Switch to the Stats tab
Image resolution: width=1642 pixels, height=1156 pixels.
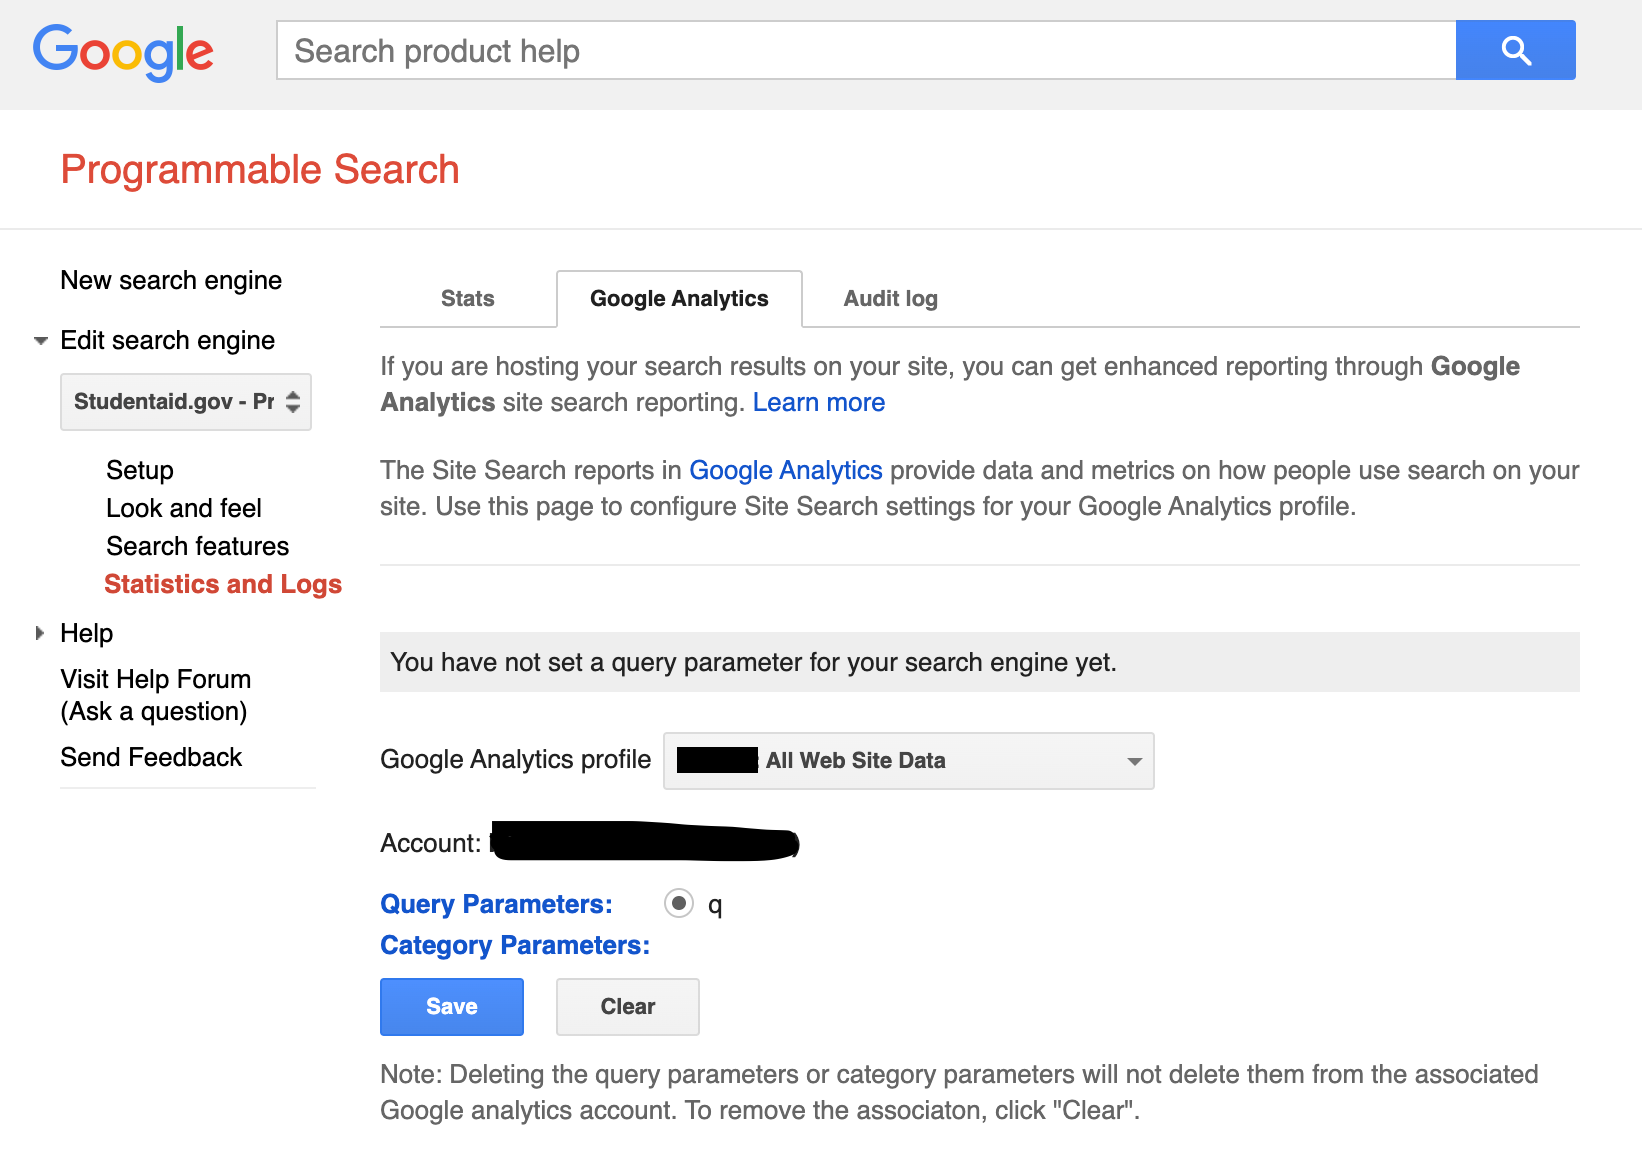tap(467, 299)
